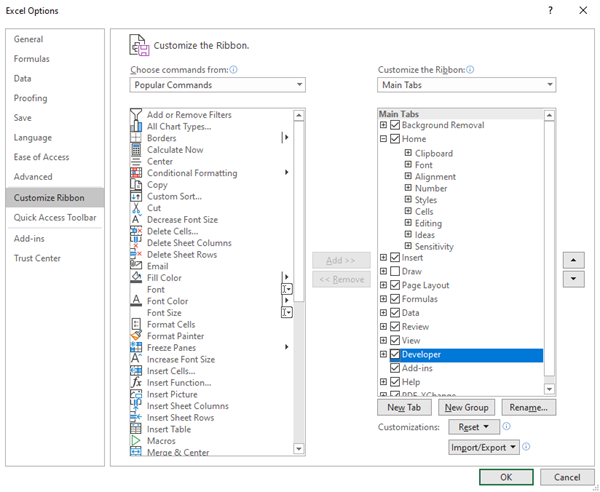This screenshot has height=492, width=600.
Task: Click the Move Up arrow button
Action: click(x=573, y=260)
